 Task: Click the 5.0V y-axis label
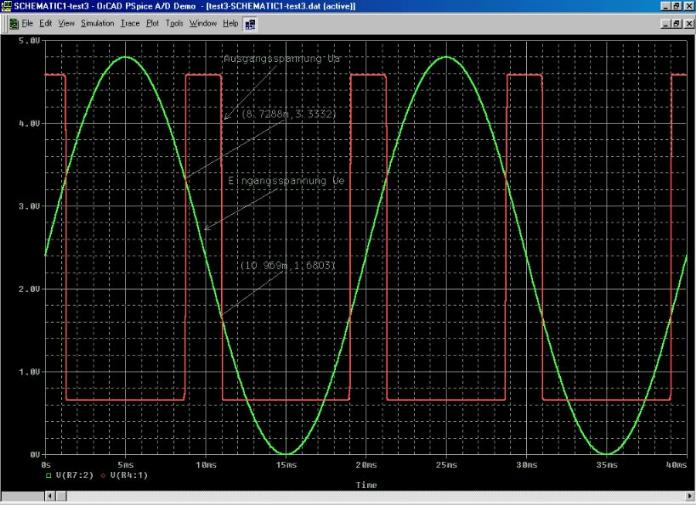30,40
